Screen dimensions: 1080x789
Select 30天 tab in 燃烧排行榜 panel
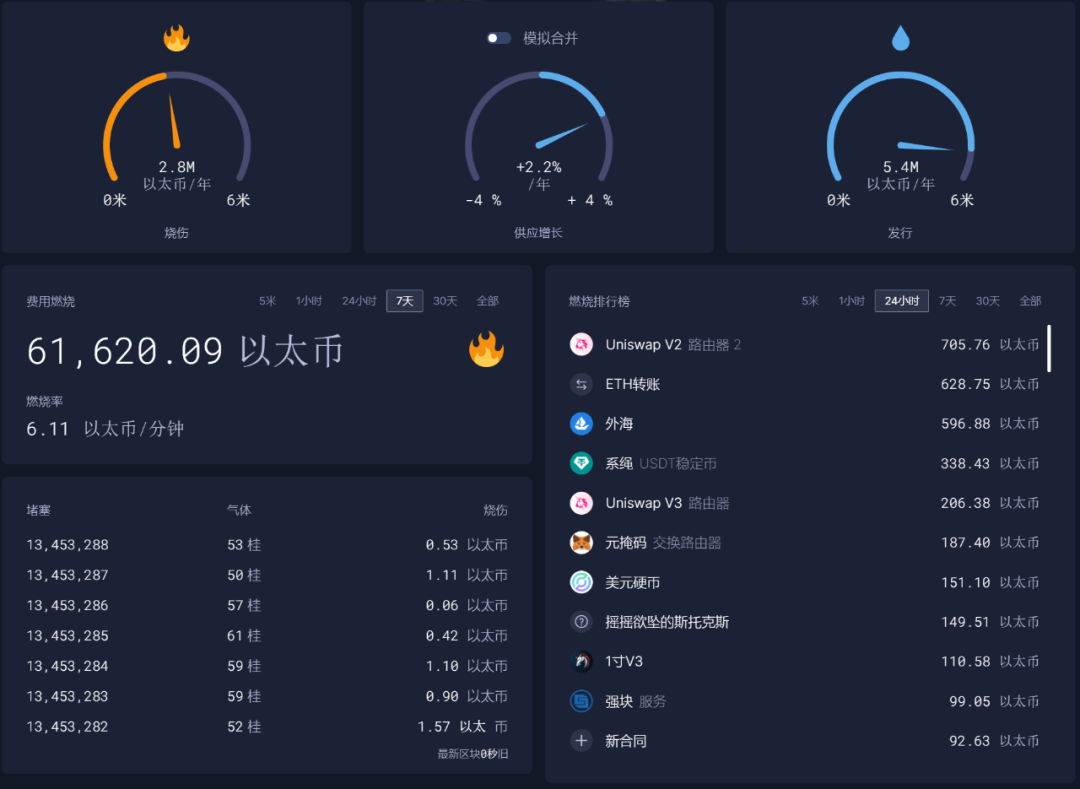tap(988, 301)
